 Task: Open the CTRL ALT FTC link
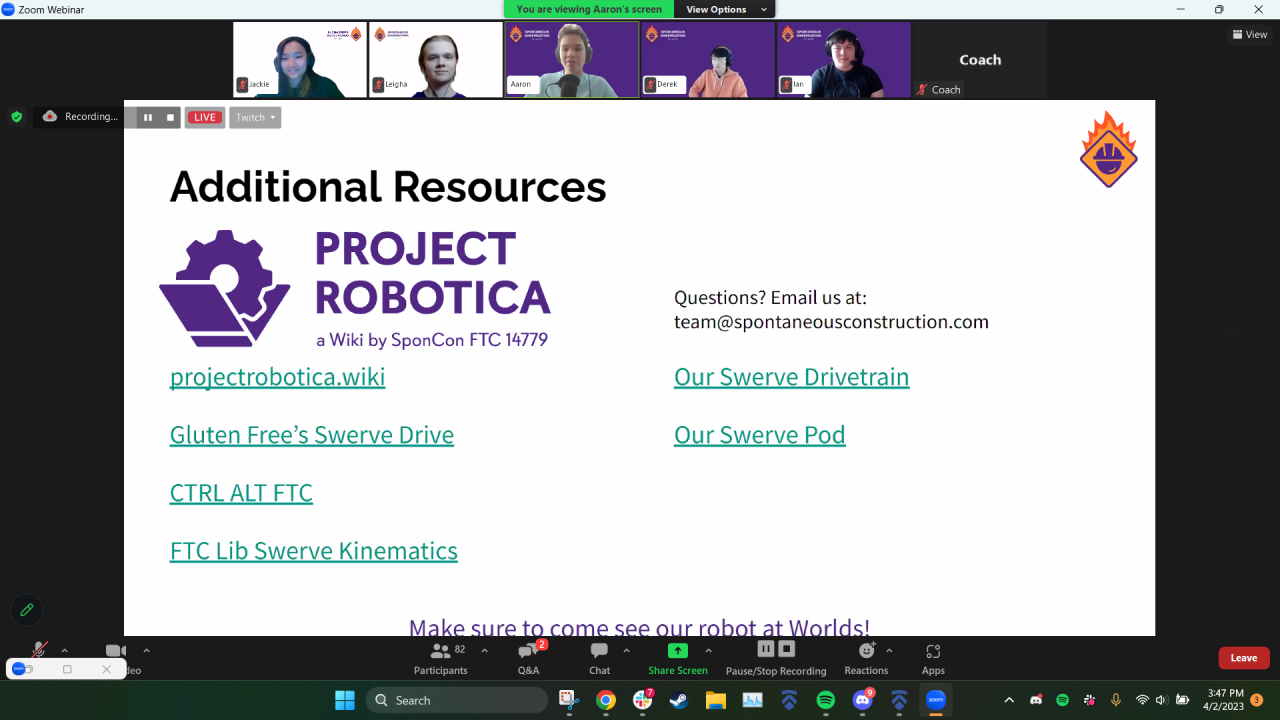(x=241, y=493)
